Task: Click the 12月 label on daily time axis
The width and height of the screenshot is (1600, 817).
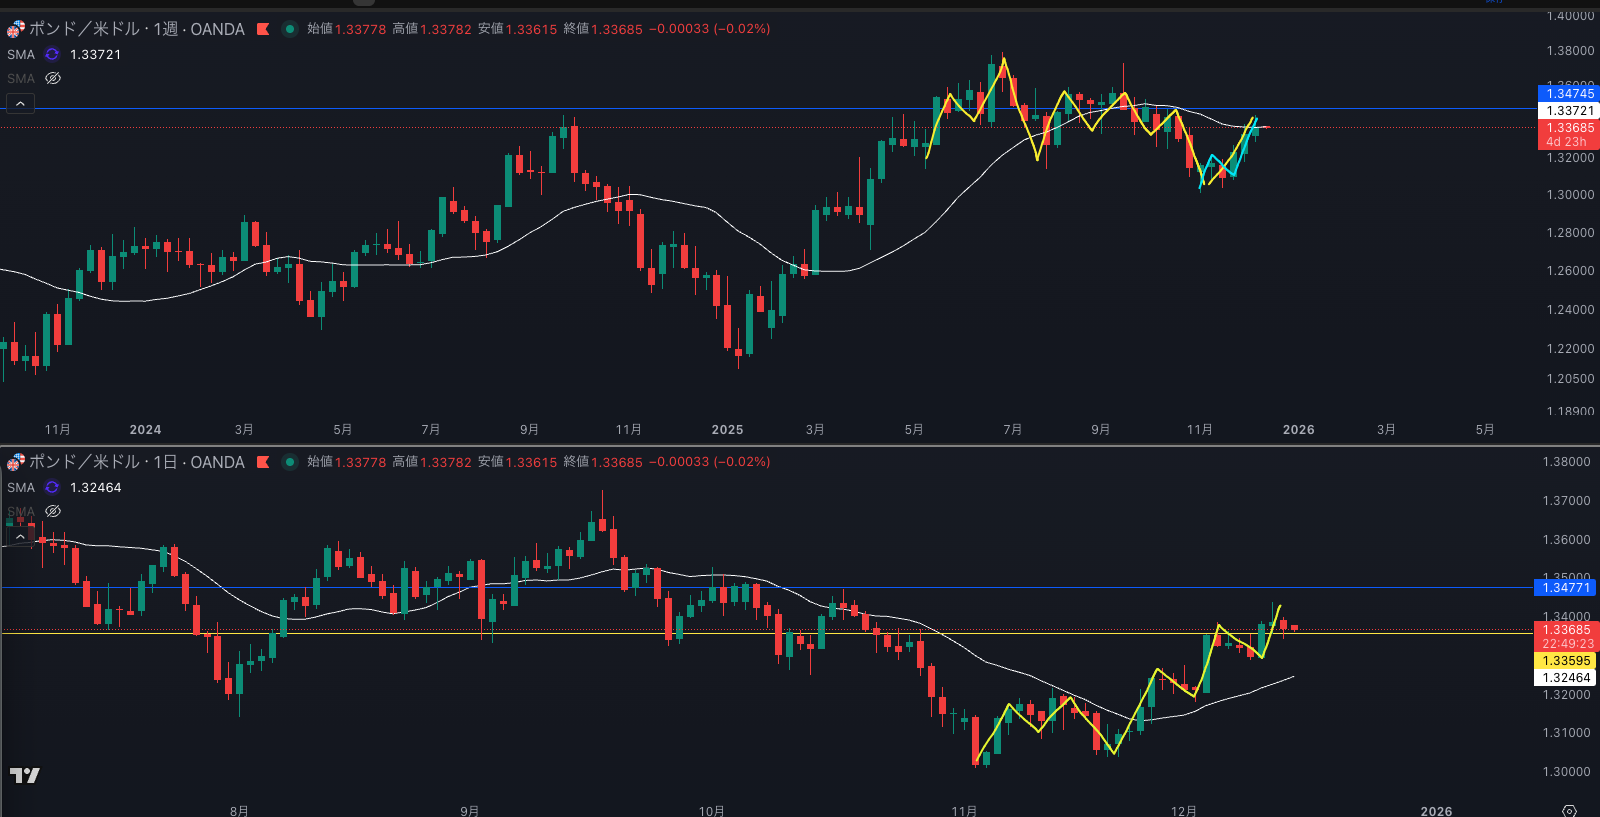Action: pyautogui.click(x=1183, y=810)
